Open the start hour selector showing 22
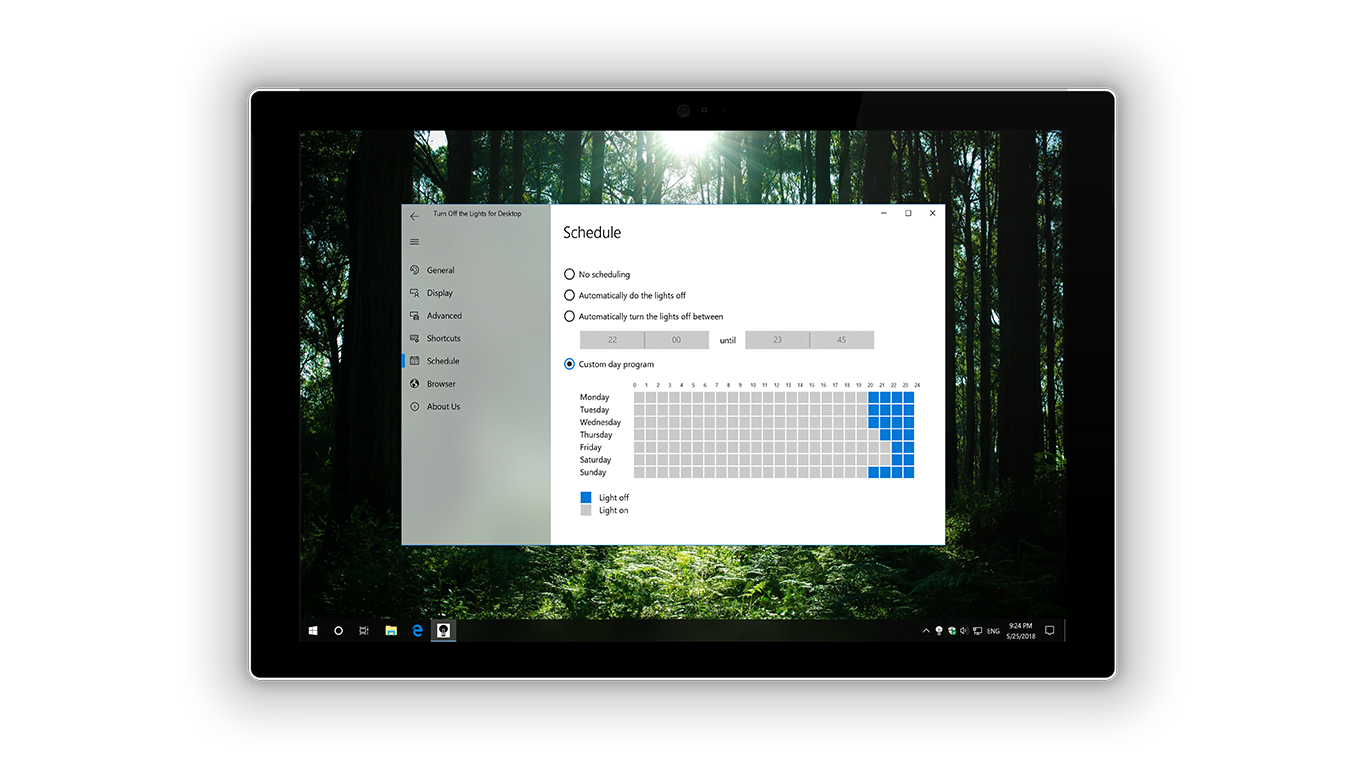This screenshot has width=1366, height=768. 611,339
